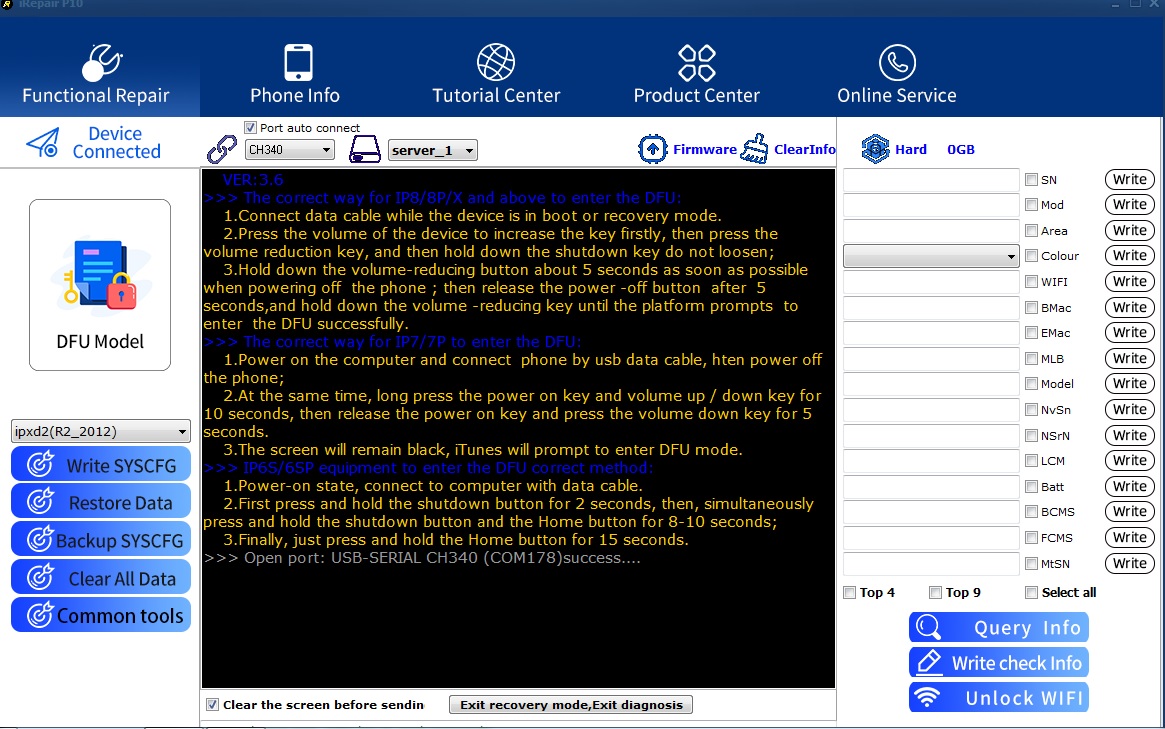Toggle Port auto connect checkbox
Image resolution: width=1165 pixels, height=729 pixels.
pos(251,128)
